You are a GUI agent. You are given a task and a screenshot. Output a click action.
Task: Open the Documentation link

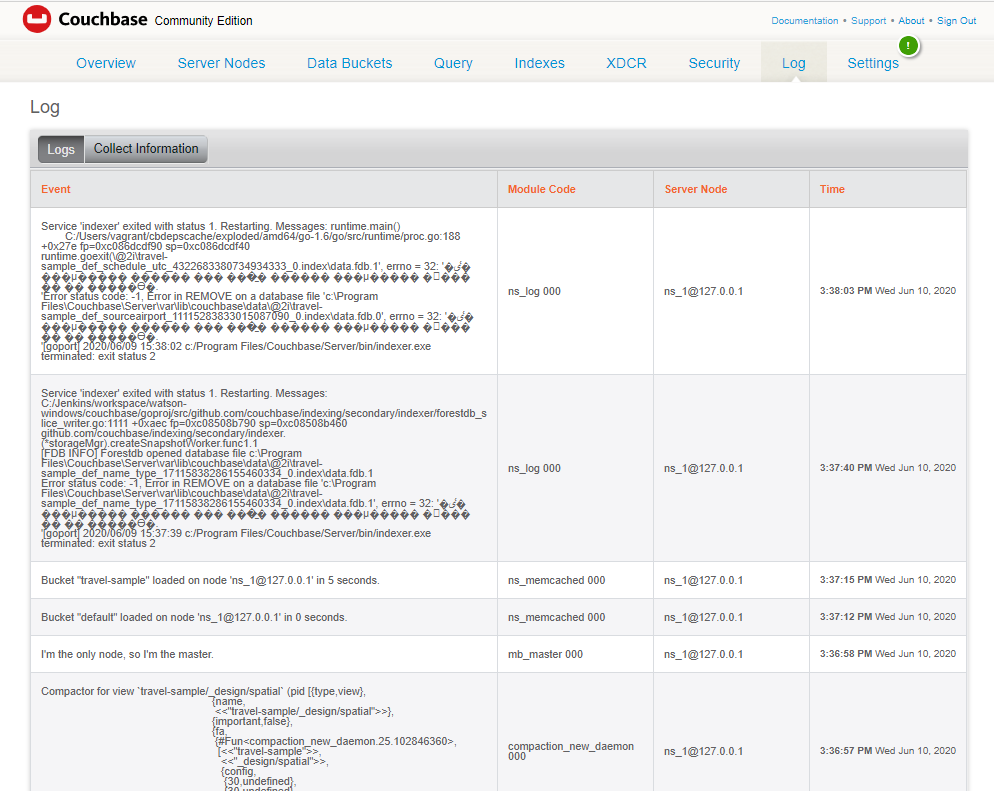[x=804, y=21]
